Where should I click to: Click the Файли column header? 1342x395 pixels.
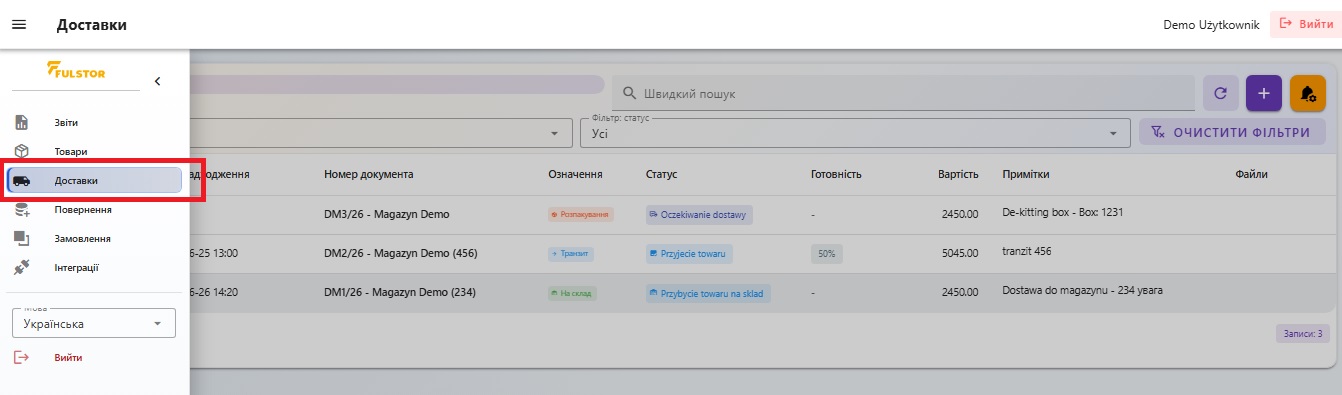[1251, 174]
